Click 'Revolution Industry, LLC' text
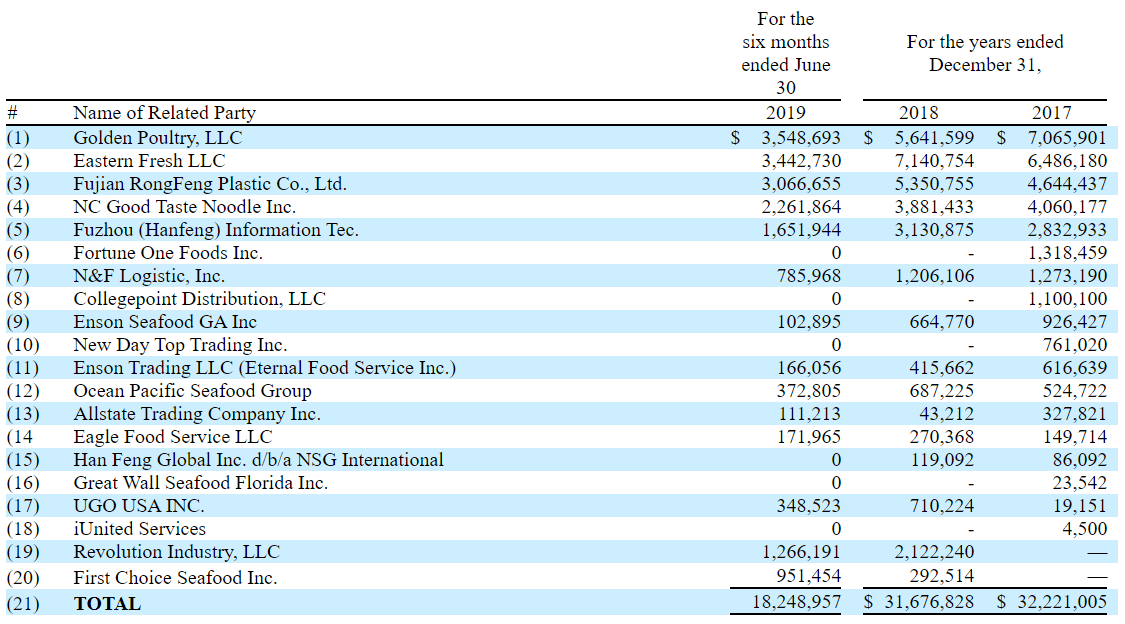This screenshot has height=624, width=1125. coord(176,551)
